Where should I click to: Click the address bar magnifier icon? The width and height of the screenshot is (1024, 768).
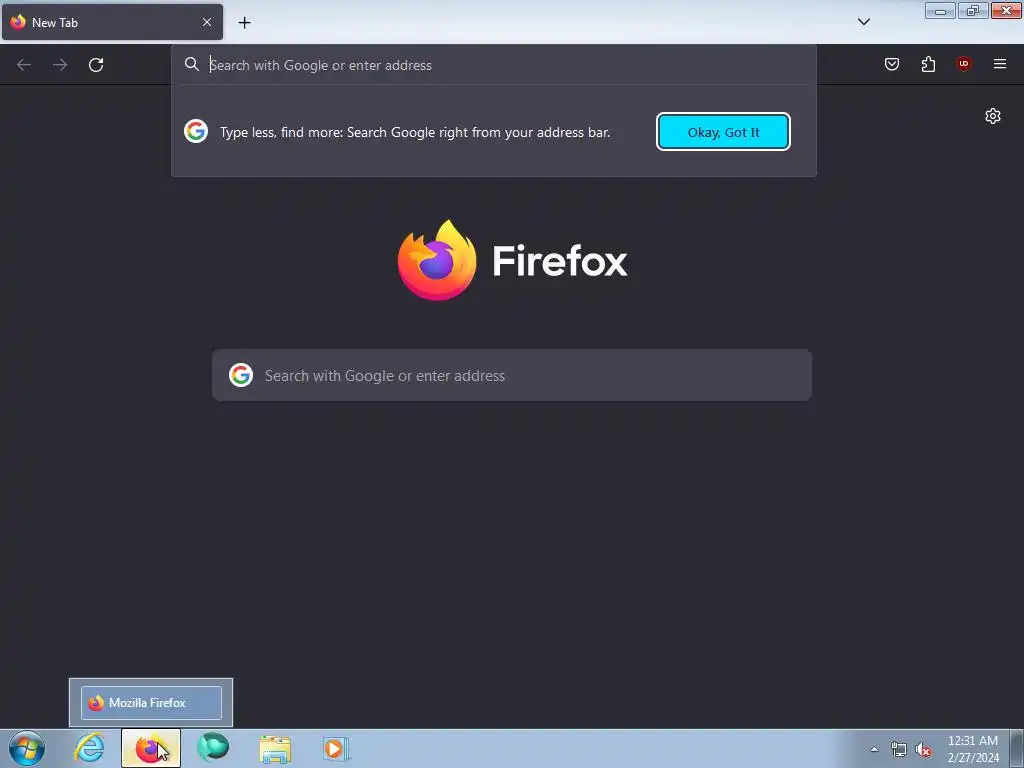pyautogui.click(x=191, y=64)
